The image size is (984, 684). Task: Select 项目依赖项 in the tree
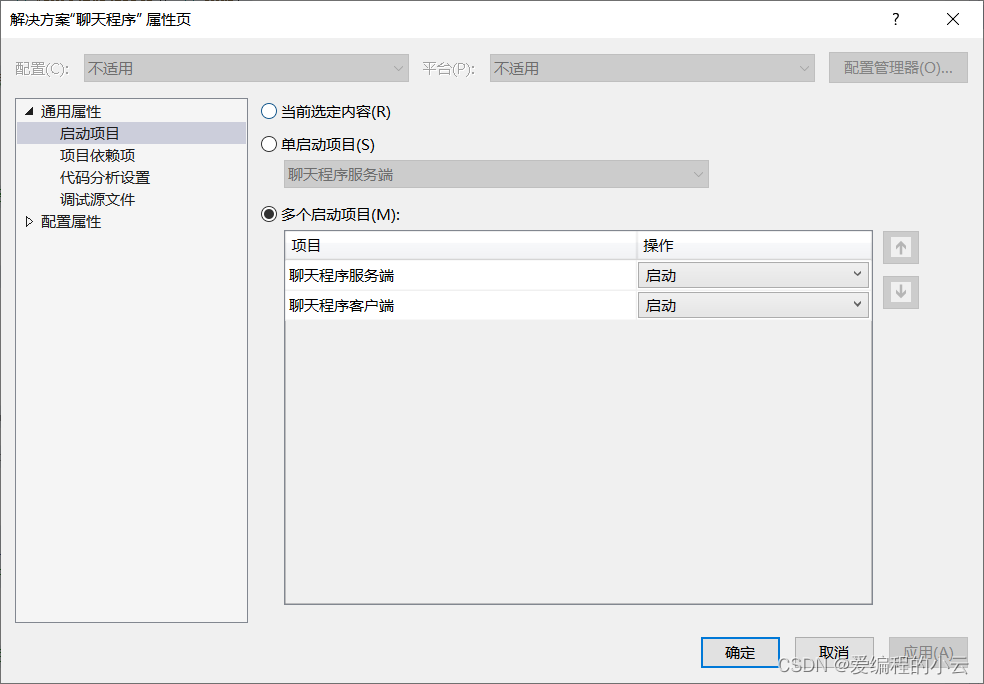[x=97, y=156]
